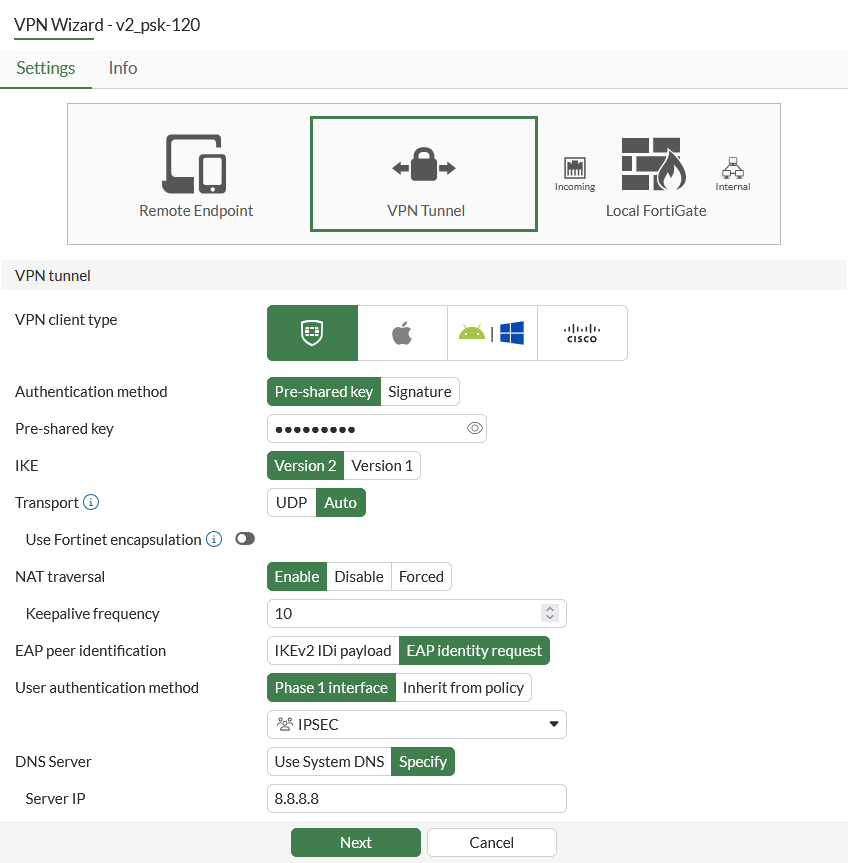848x863 pixels.
Task: Select IKE Version 2
Action: (305, 466)
